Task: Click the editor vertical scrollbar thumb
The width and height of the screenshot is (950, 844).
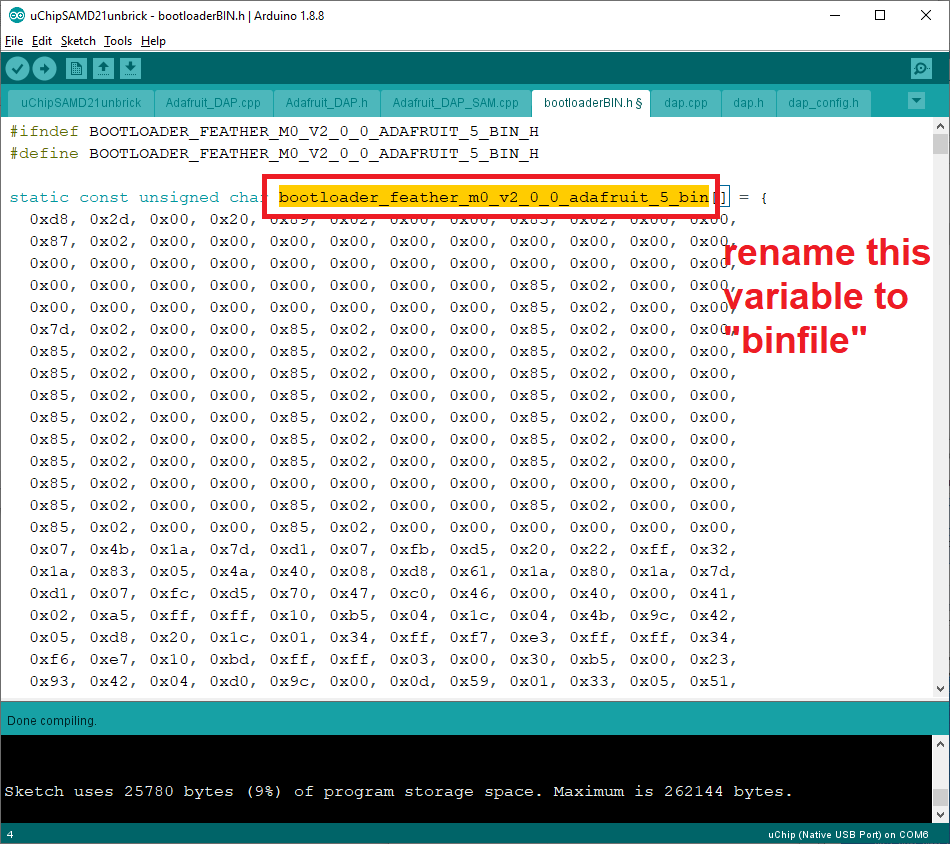Action: click(x=940, y=145)
